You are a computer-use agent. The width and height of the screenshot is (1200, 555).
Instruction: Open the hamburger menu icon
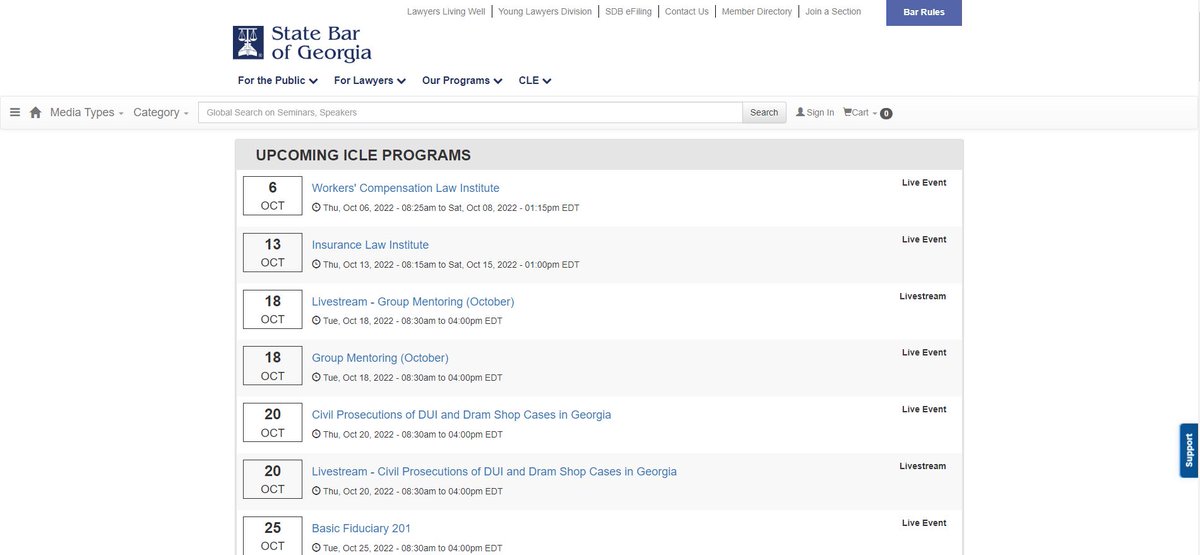click(x=15, y=112)
